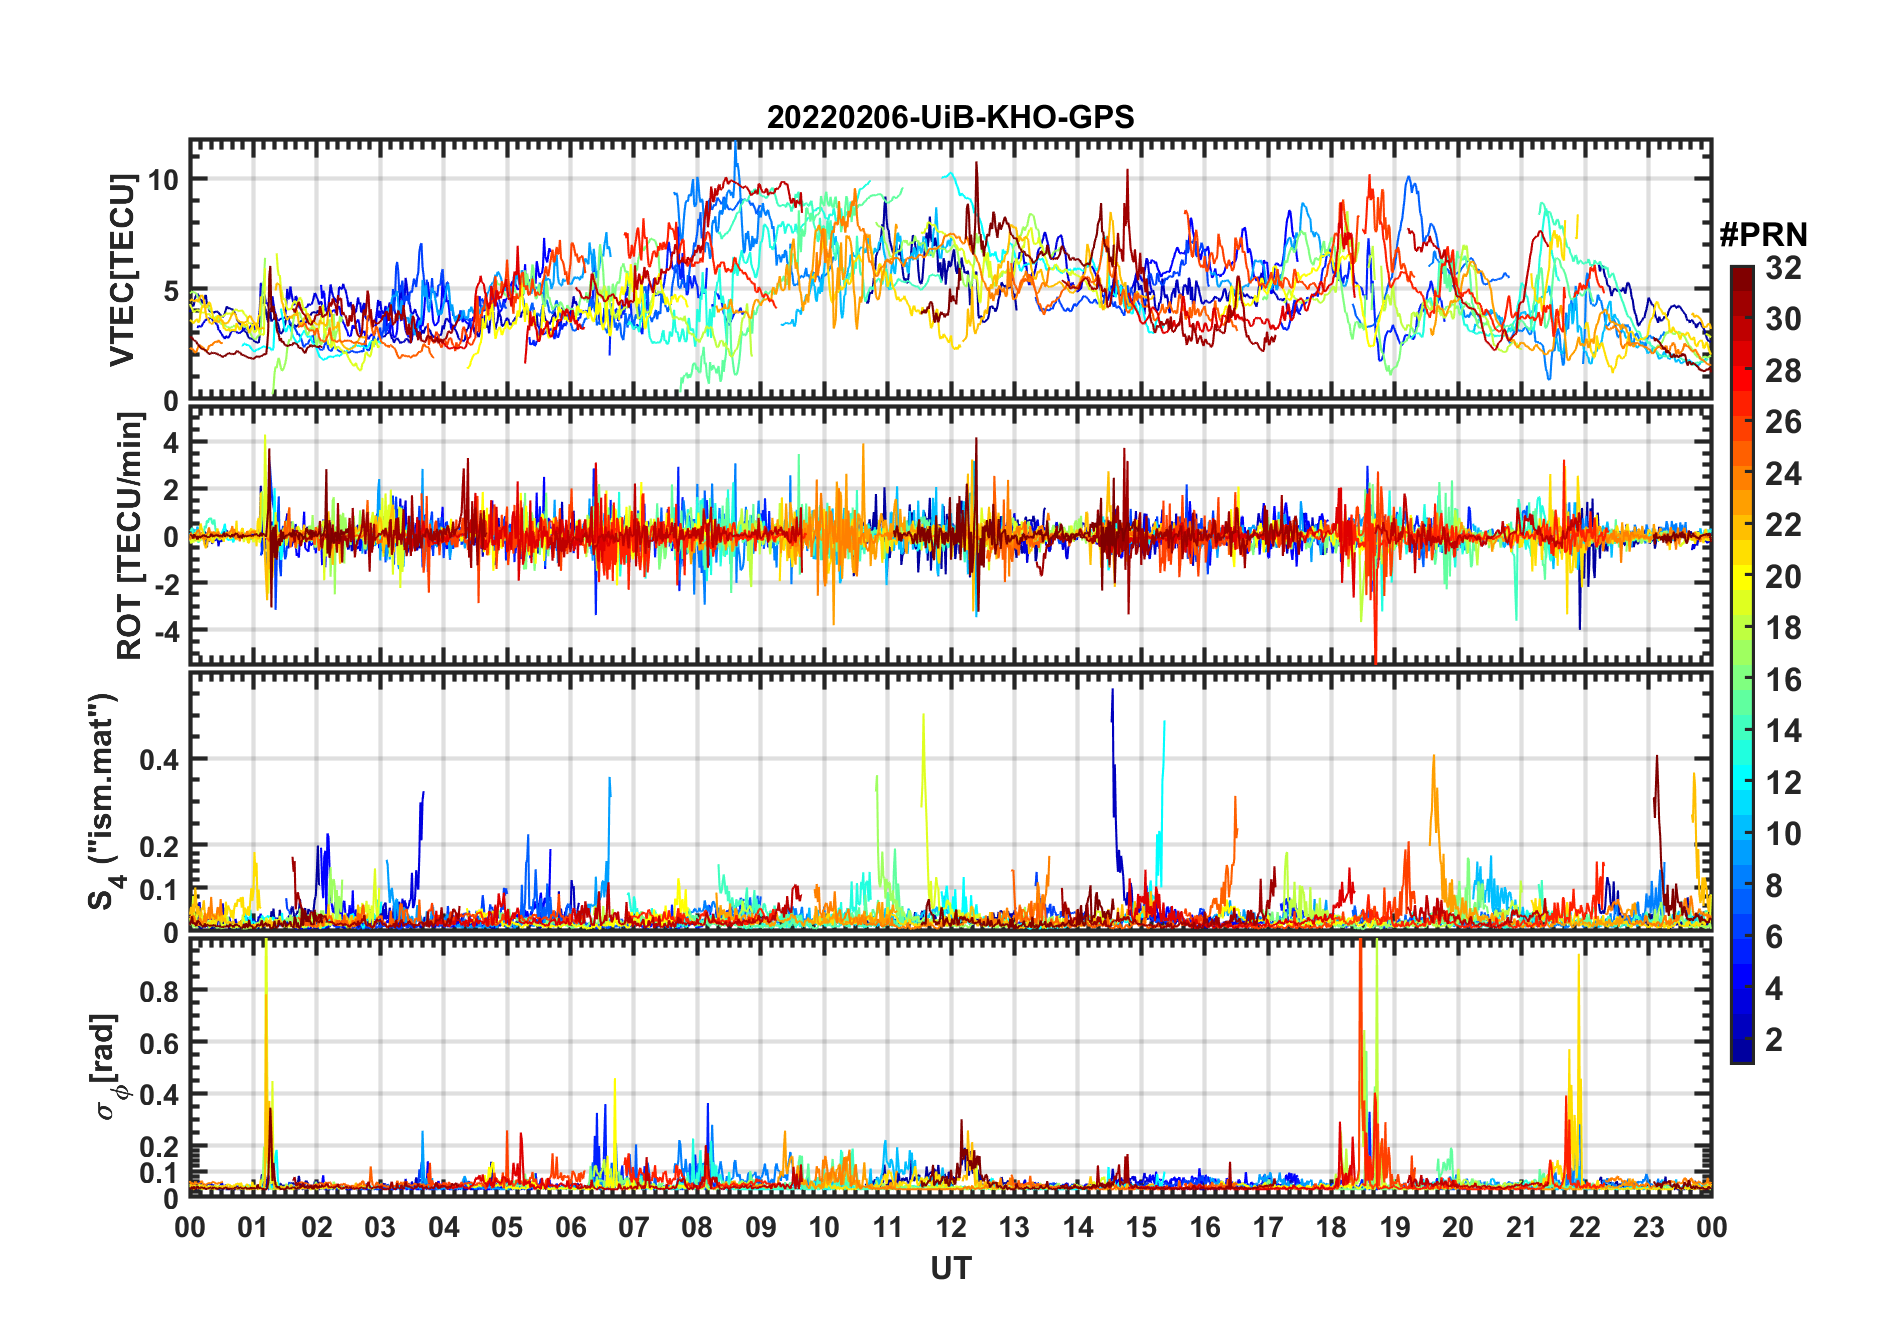Image resolution: width=1902 pixels, height=1330 pixels.
Task: Click x-axis tick label 13
Action: [1014, 1227]
